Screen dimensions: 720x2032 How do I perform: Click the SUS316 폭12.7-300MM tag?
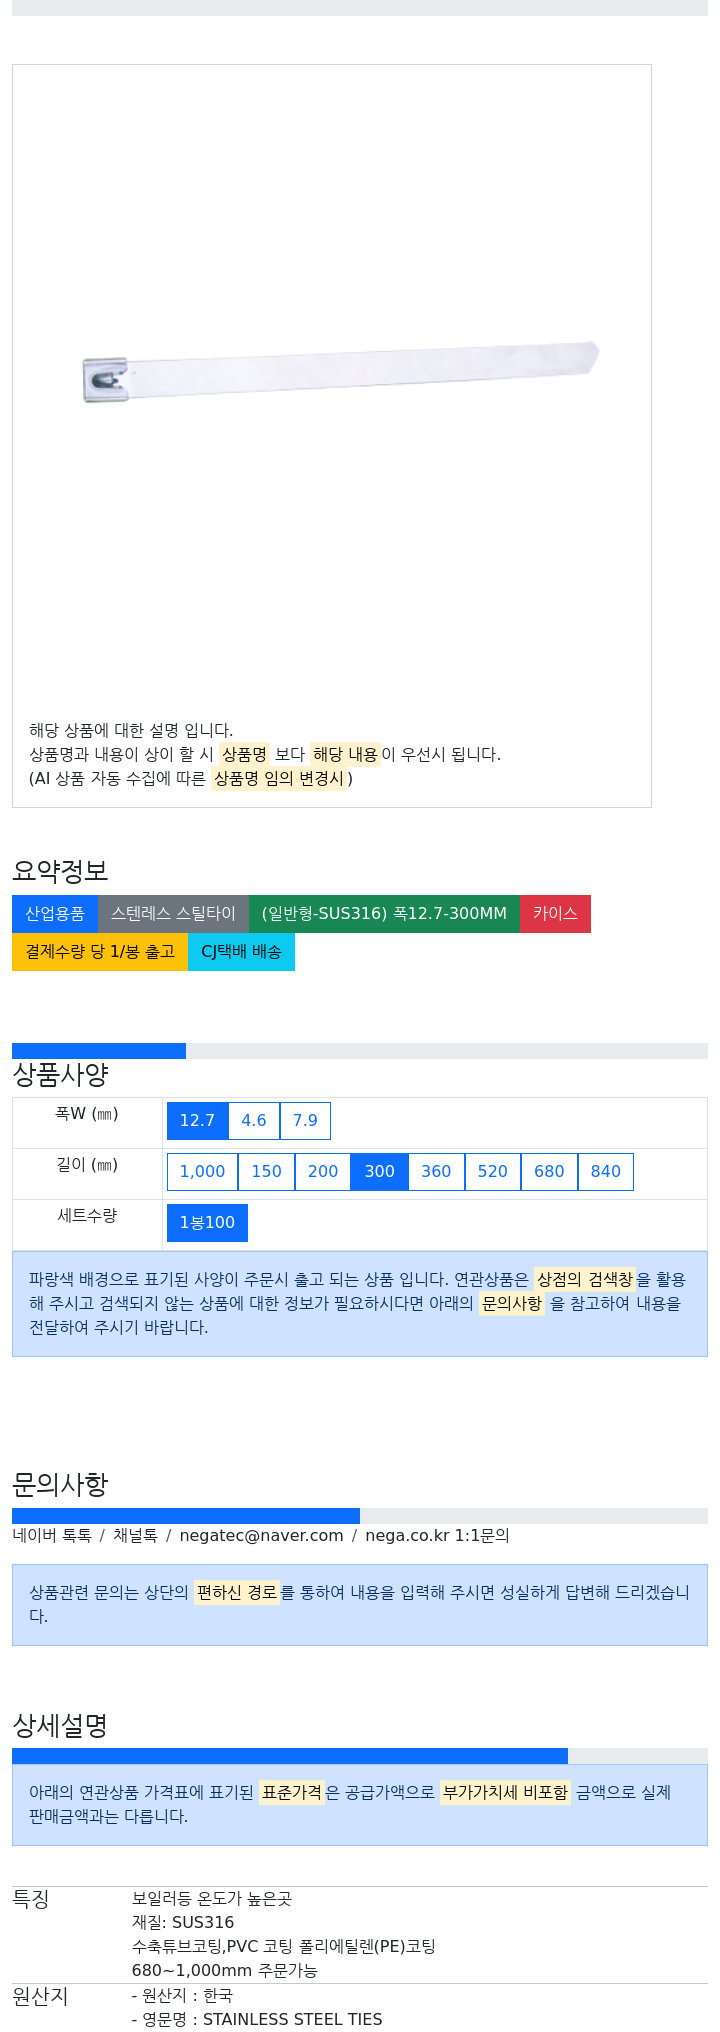[x=384, y=914]
